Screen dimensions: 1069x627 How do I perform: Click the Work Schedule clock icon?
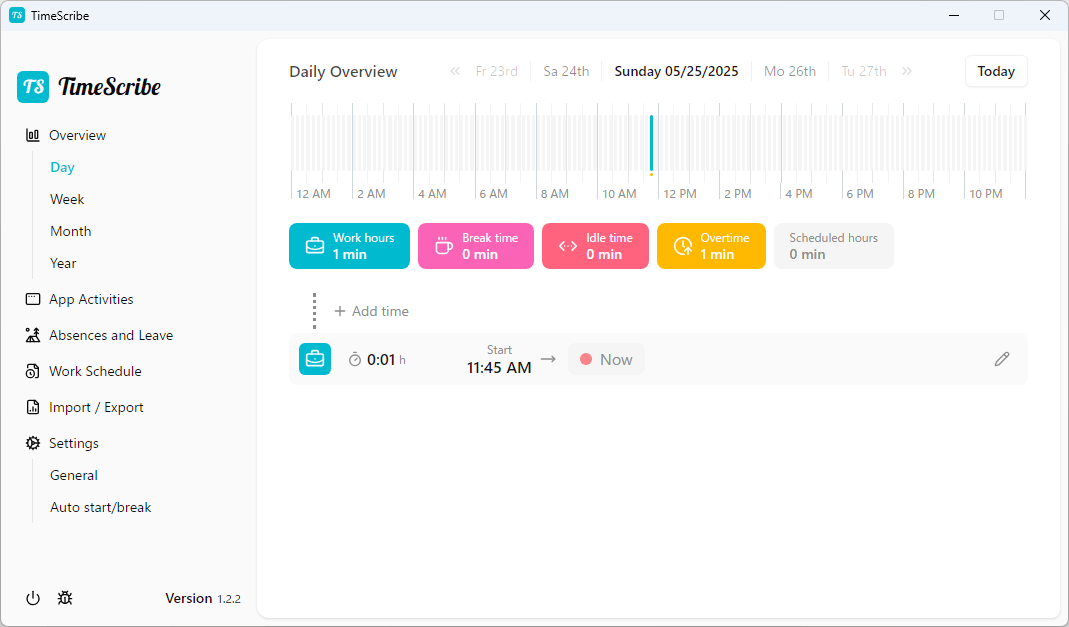(x=33, y=371)
